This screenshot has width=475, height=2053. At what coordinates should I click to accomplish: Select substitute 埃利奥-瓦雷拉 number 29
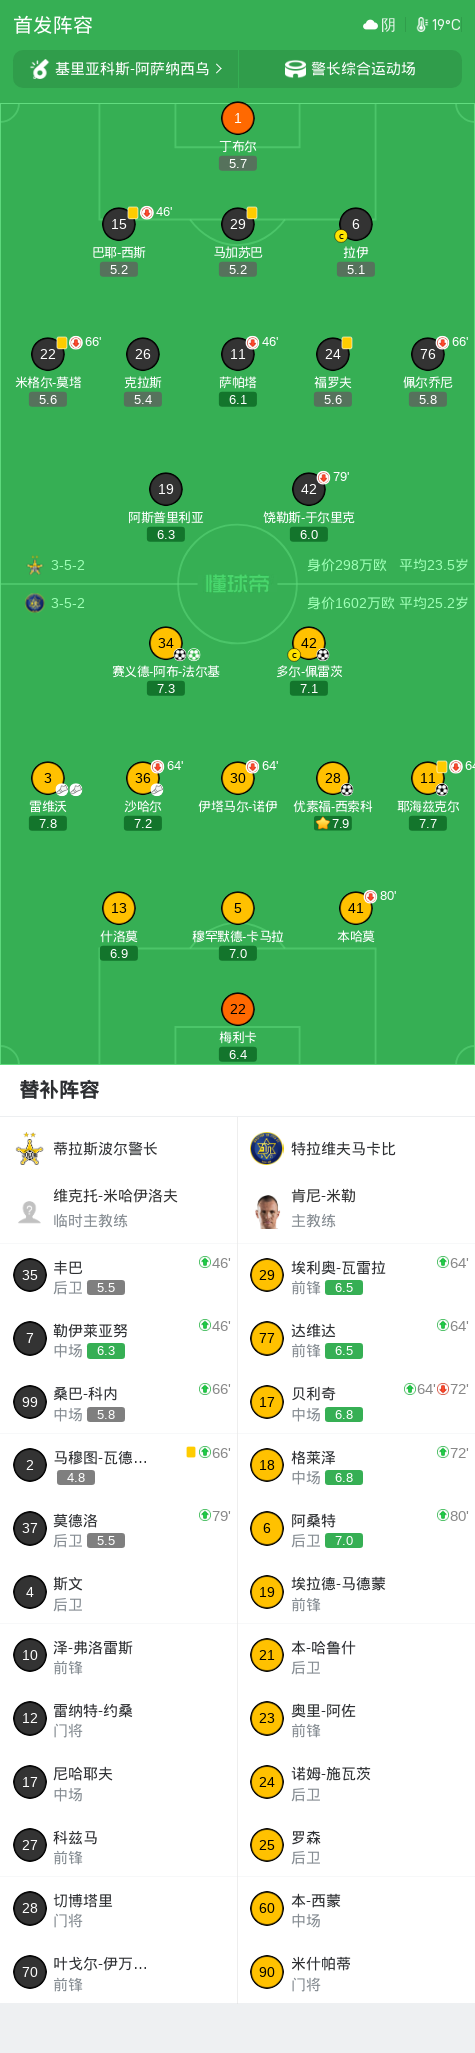coord(356,1276)
